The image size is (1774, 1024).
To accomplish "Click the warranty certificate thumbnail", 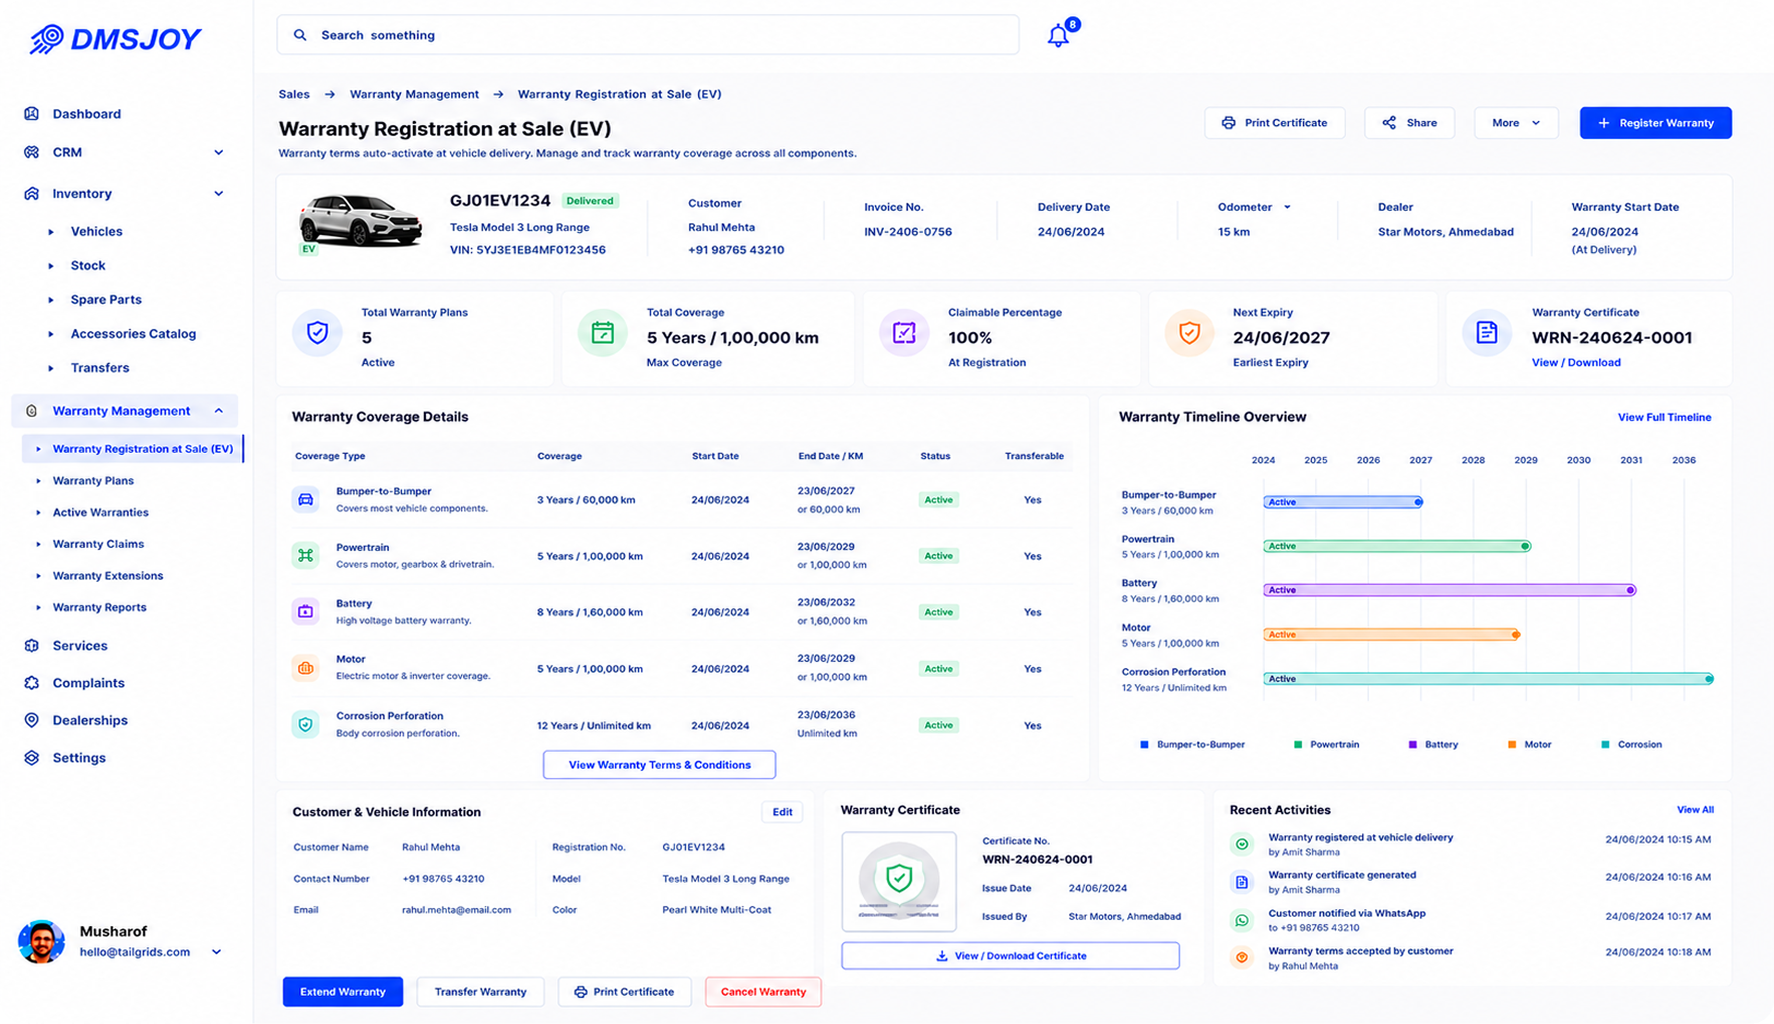I will point(899,881).
